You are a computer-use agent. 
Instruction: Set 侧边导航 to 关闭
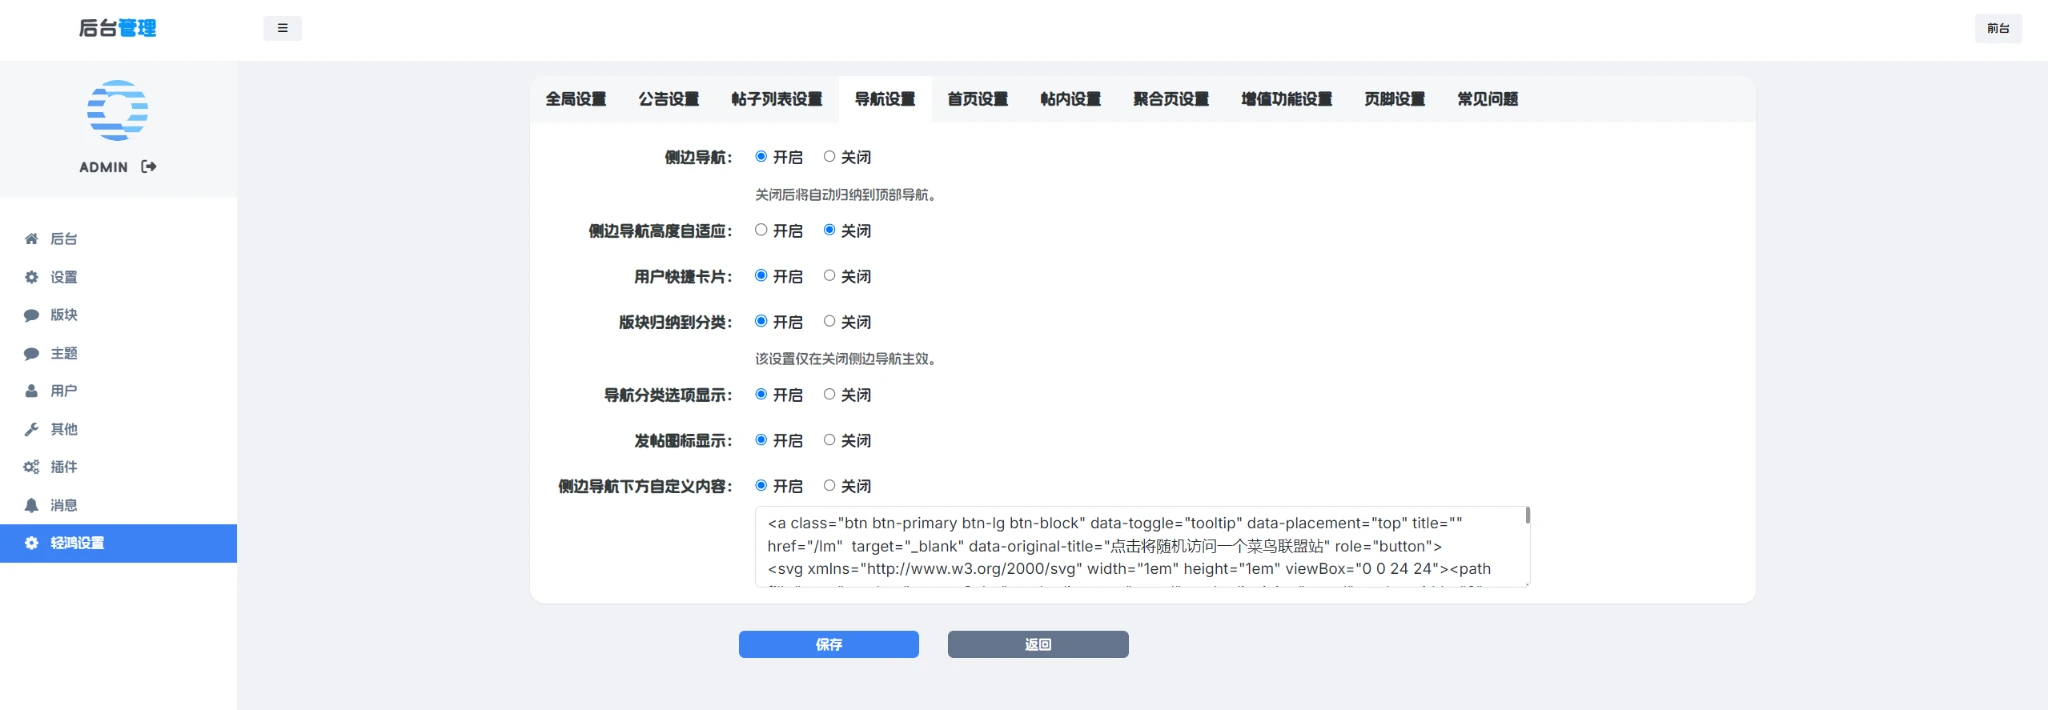tap(829, 156)
